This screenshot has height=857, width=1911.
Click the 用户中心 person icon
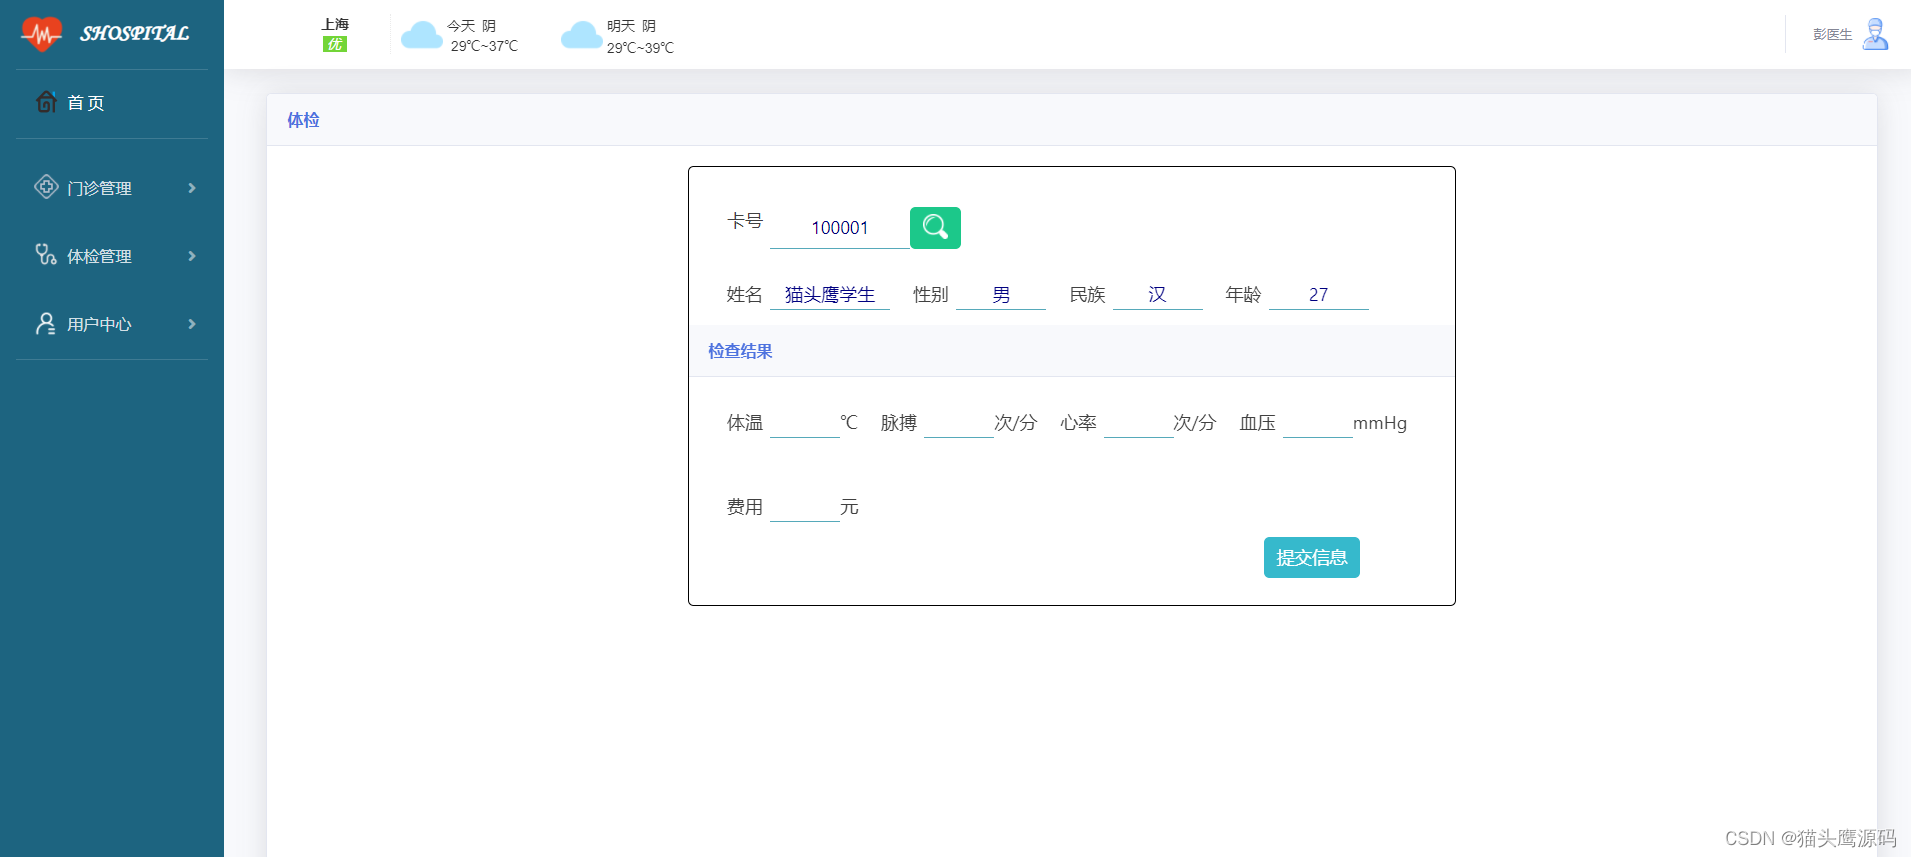[46, 323]
